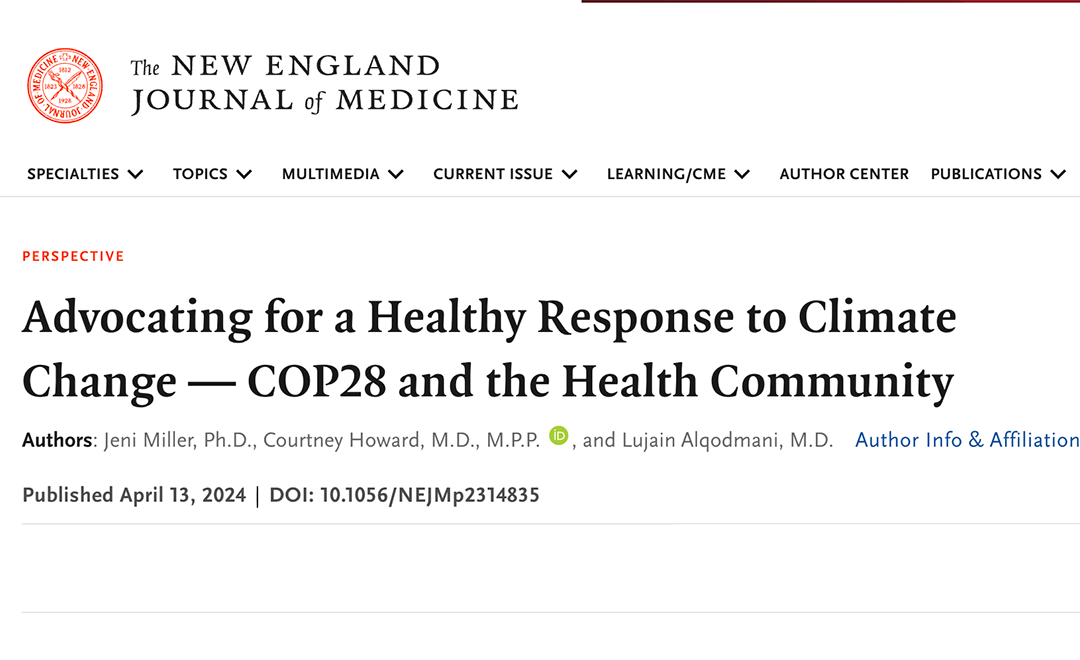Open the LEARNING/CME dropdown
Screen dimensions: 1080x660
tap(743, 173)
